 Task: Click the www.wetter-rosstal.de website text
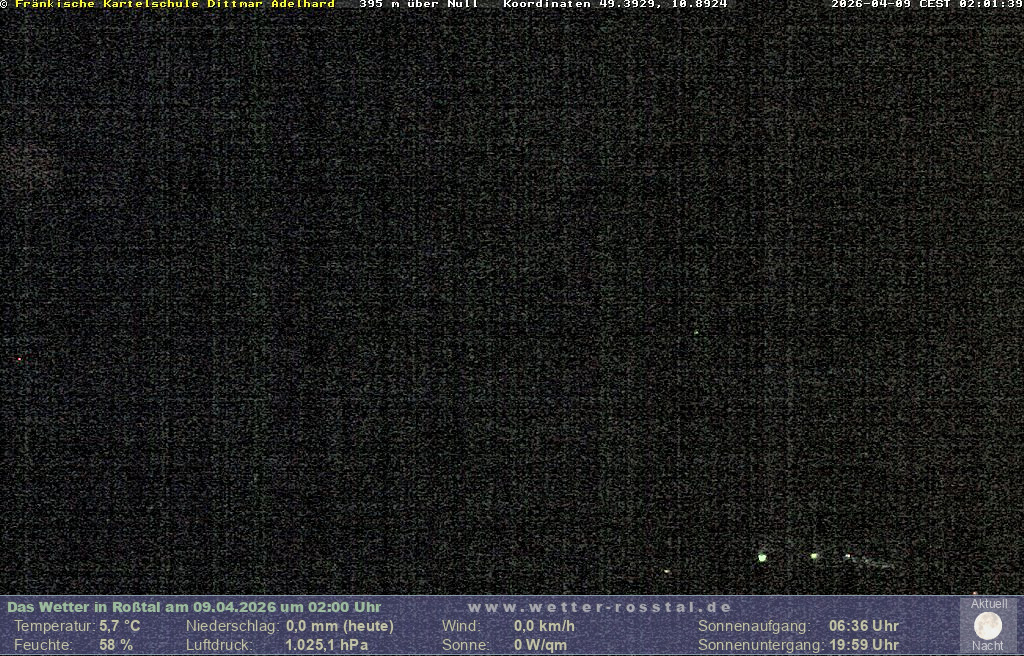point(600,607)
